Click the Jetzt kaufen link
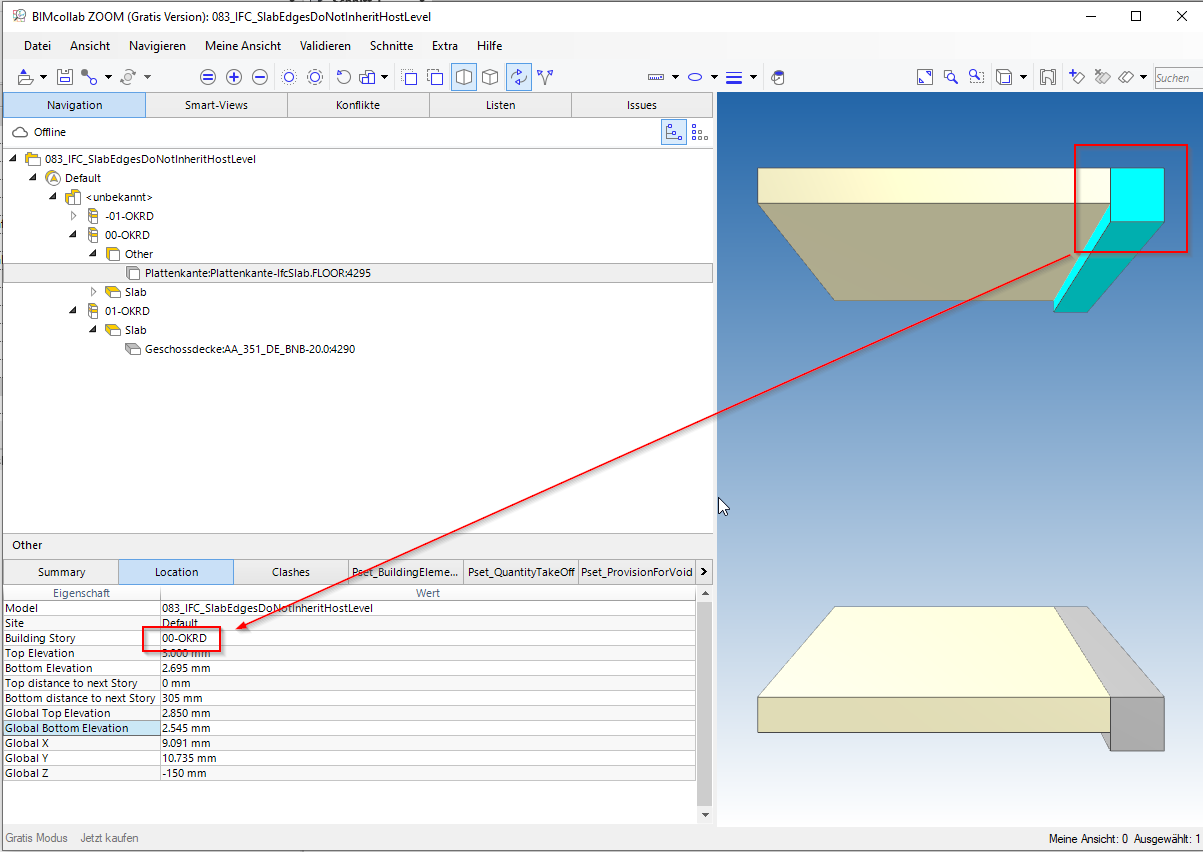 [109, 838]
